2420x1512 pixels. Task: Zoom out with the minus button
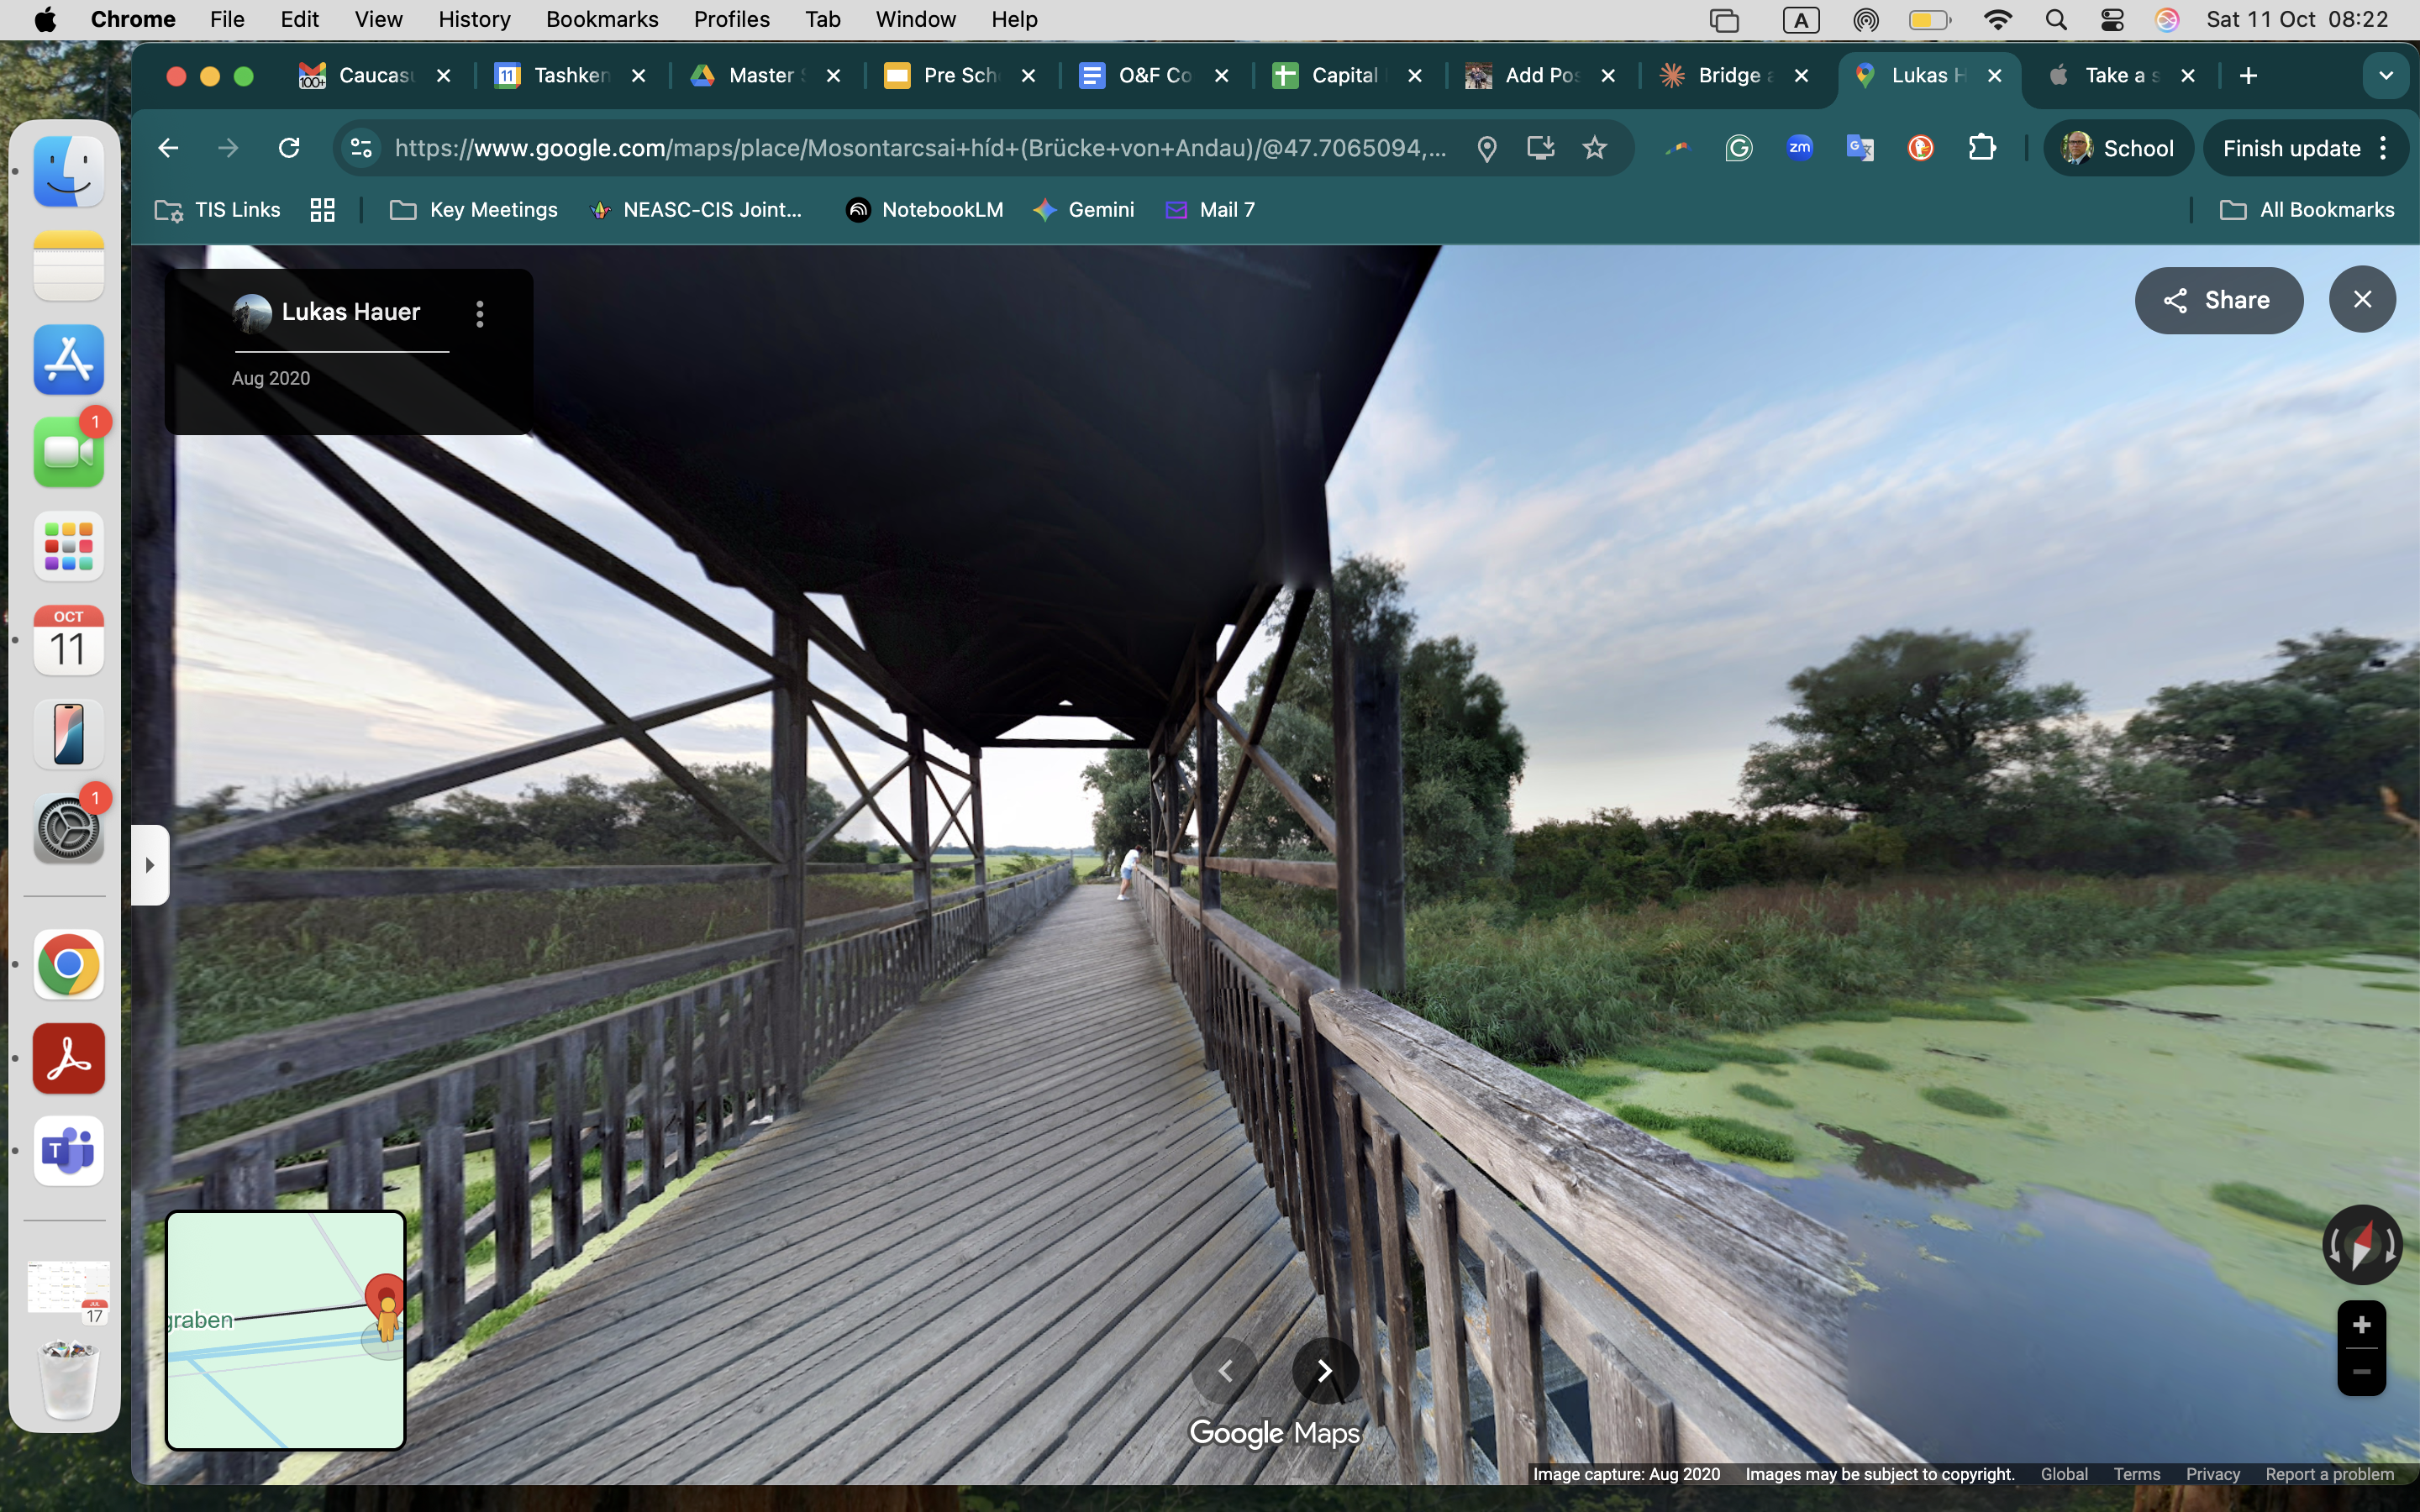pyautogui.click(x=2361, y=1372)
